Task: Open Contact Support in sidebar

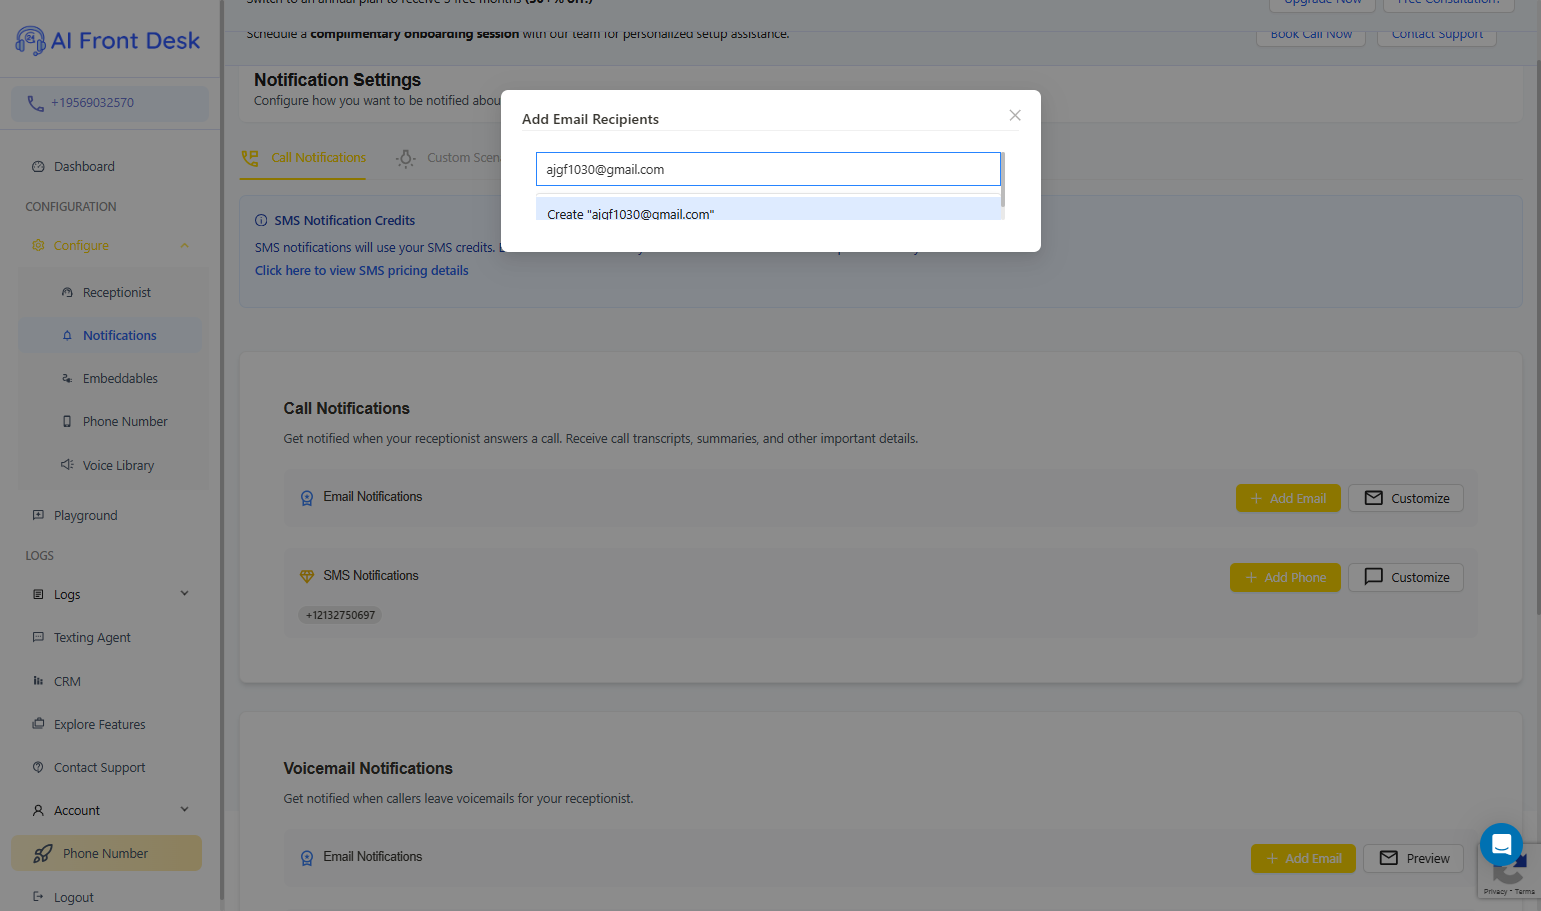Action: pos(99,768)
